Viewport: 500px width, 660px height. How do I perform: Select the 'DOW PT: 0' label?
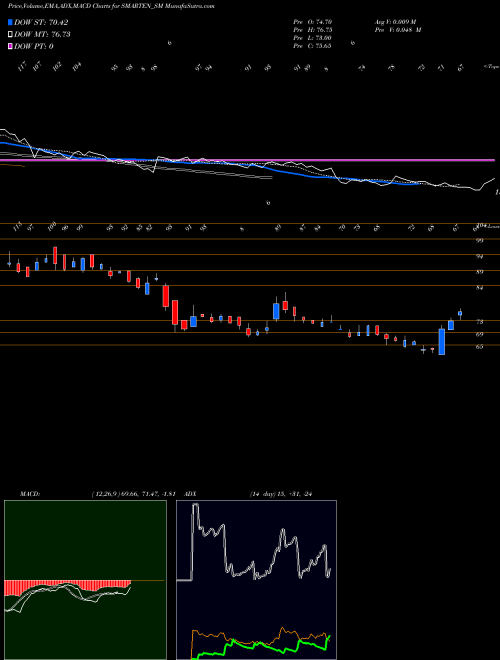(x=34, y=46)
